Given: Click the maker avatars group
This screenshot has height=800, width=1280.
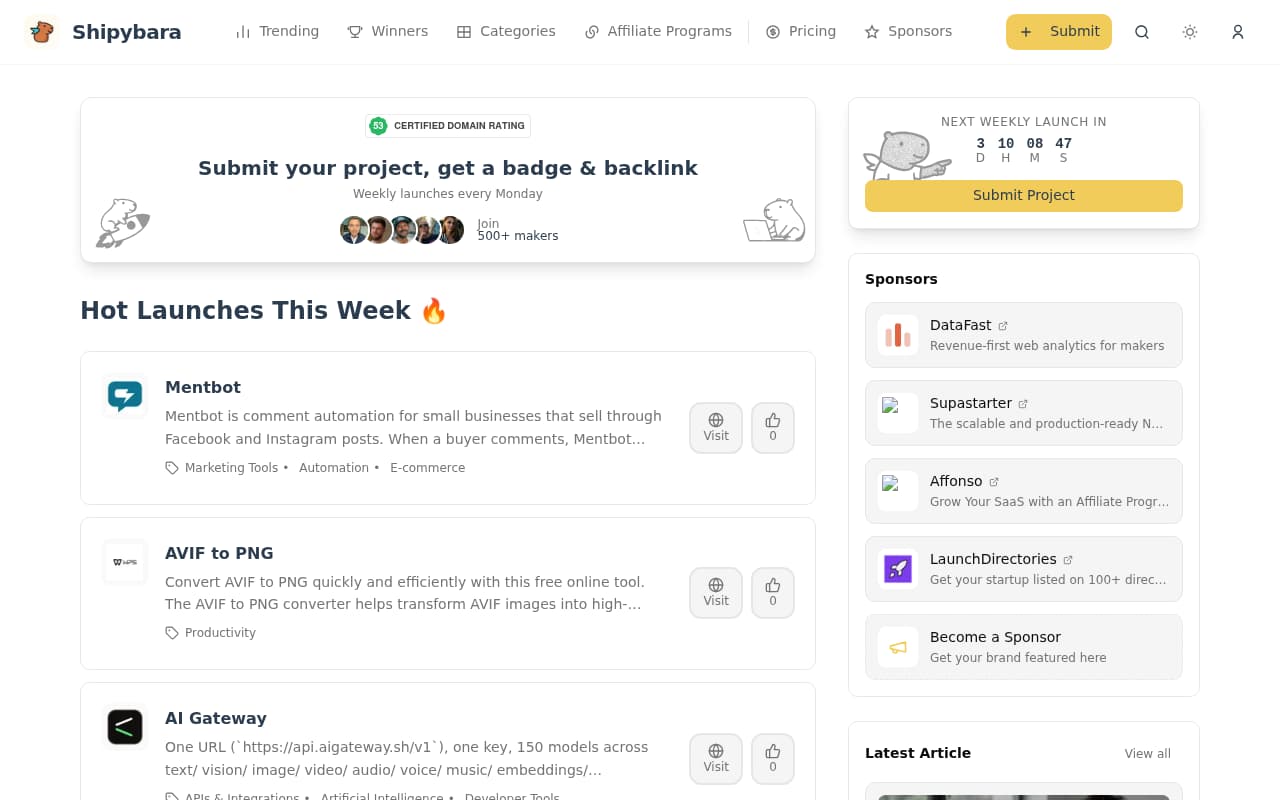Looking at the screenshot, I should (x=402, y=230).
